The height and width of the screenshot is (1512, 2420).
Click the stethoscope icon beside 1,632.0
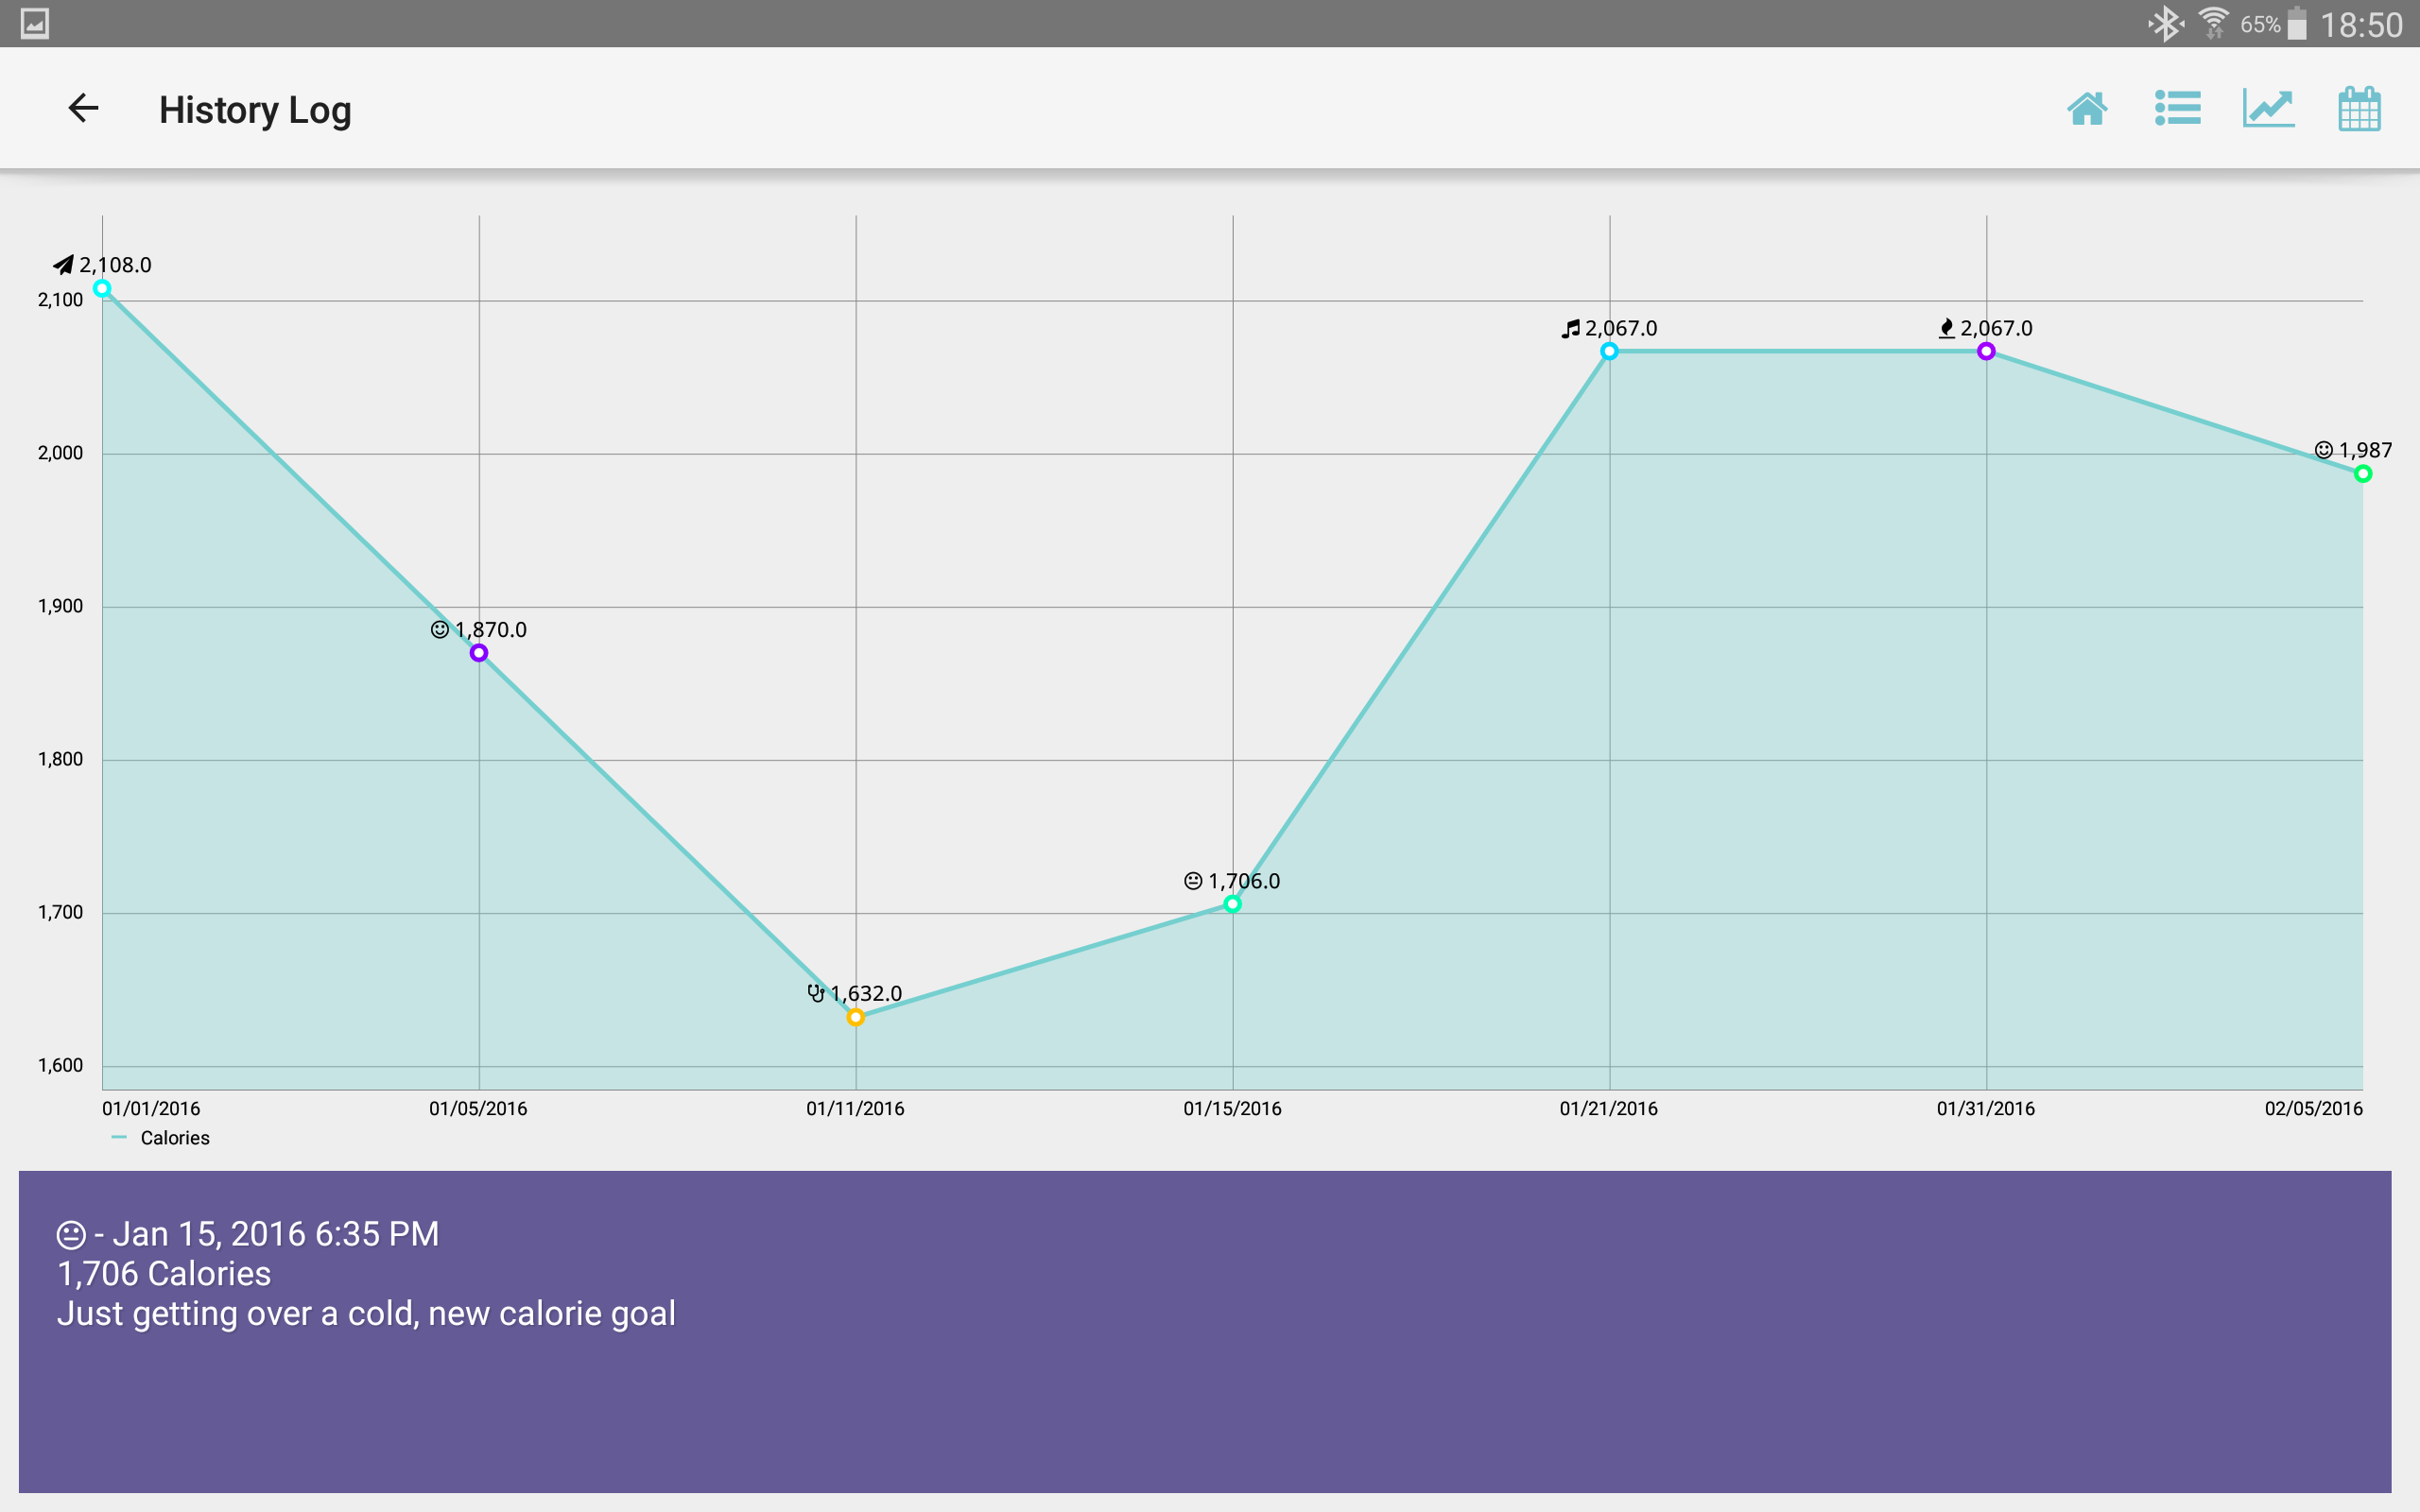(x=816, y=993)
